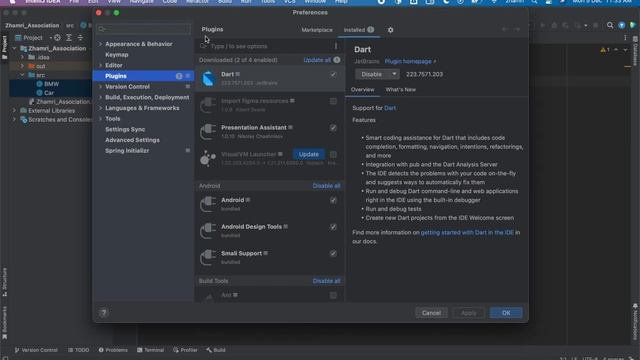
Task: Click the OK button
Action: (x=506, y=313)
